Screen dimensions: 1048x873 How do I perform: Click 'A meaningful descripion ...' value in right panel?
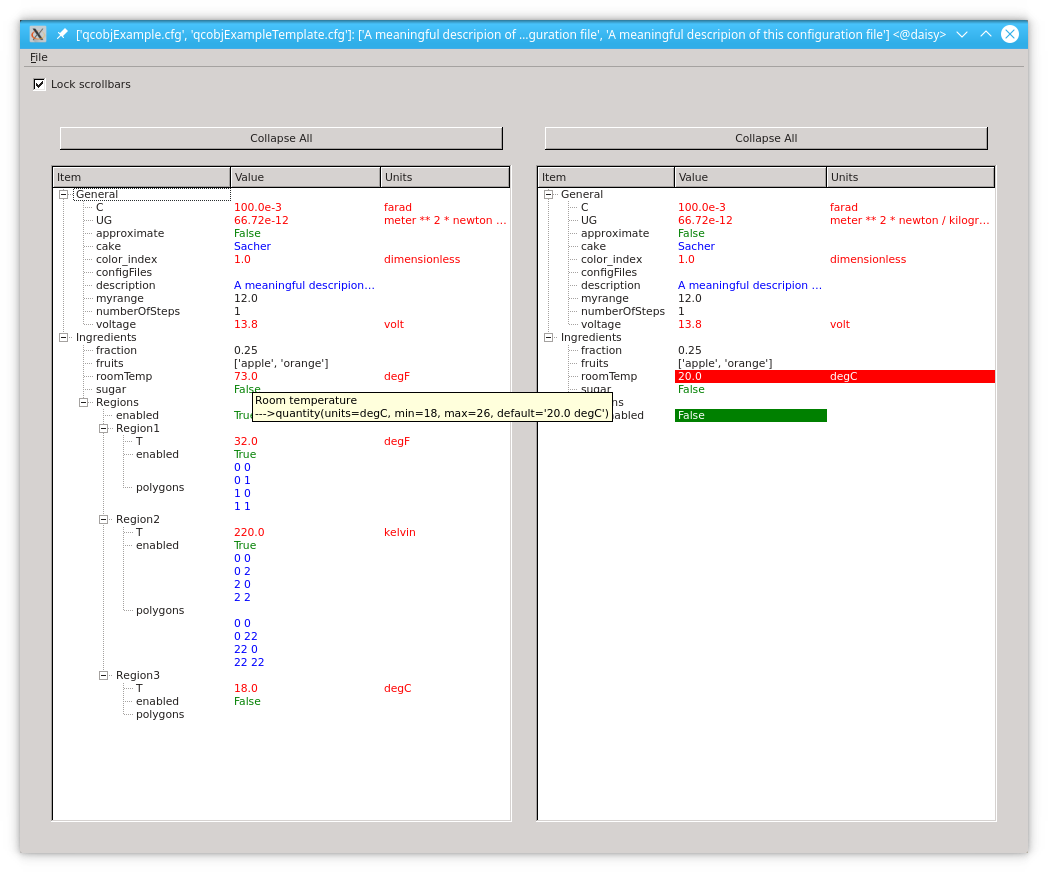coord(750,285)
